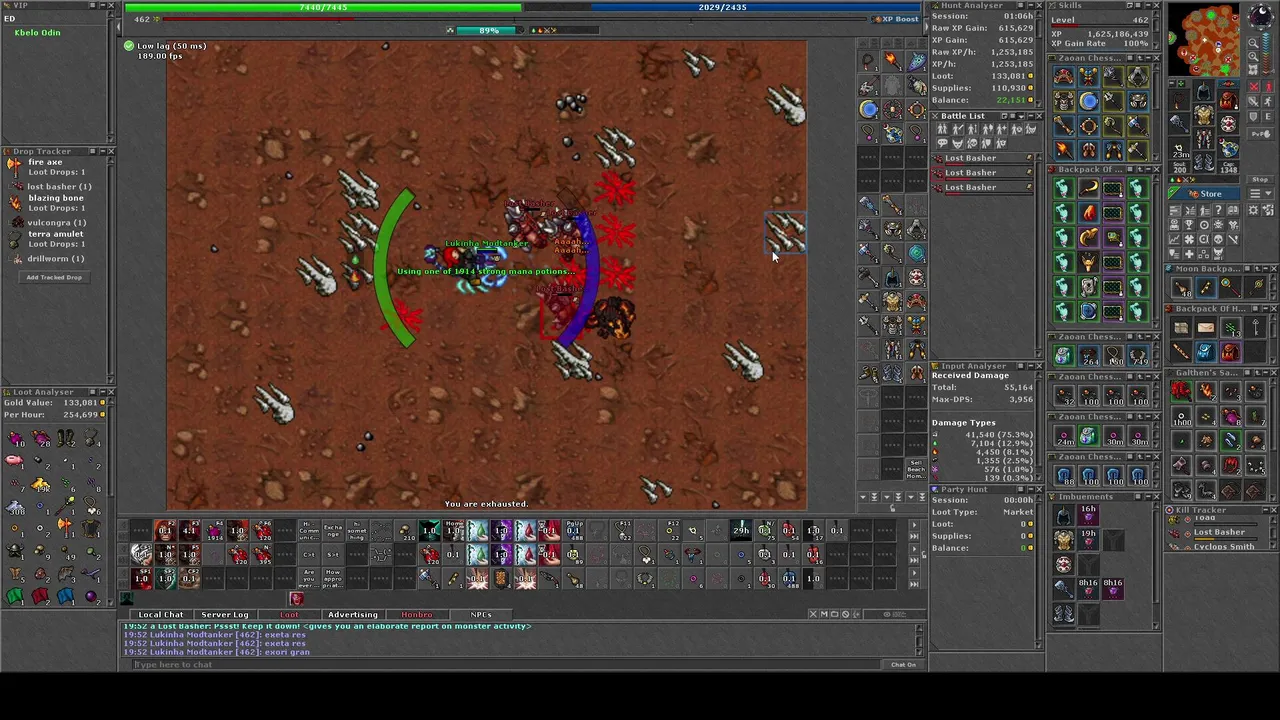Toggle the first player filter in Battle List
1280x720 pixels.
pyautogui.click(x=942, y=129)
